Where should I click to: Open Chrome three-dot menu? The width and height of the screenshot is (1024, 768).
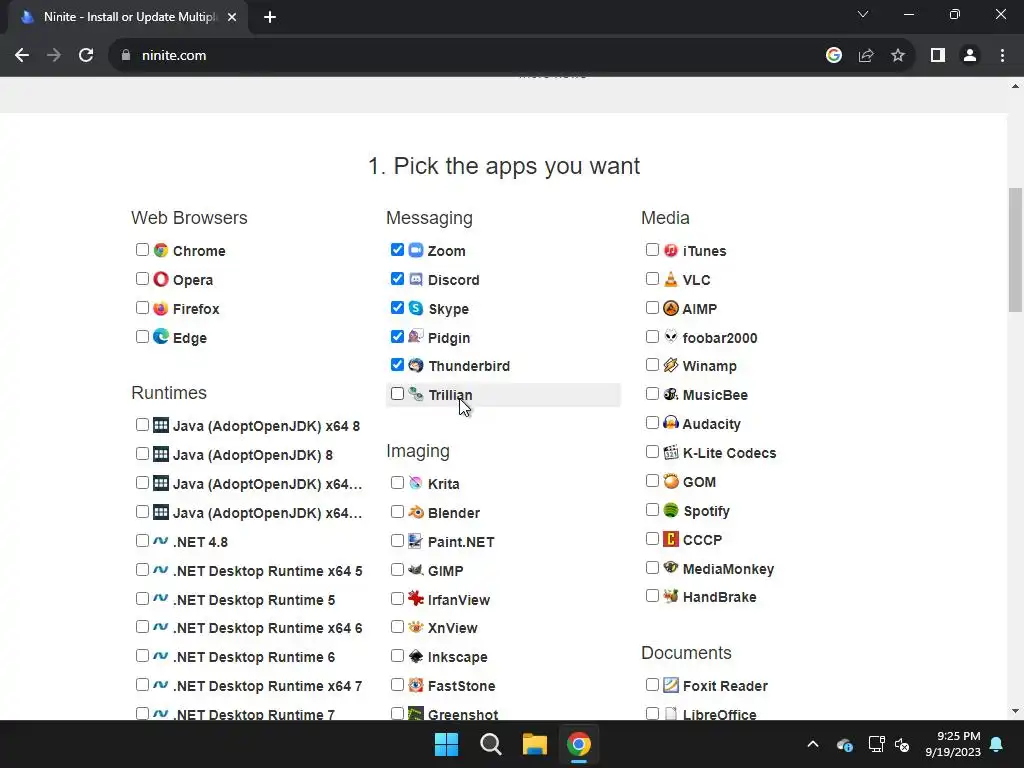click(x=1002, y=56)
